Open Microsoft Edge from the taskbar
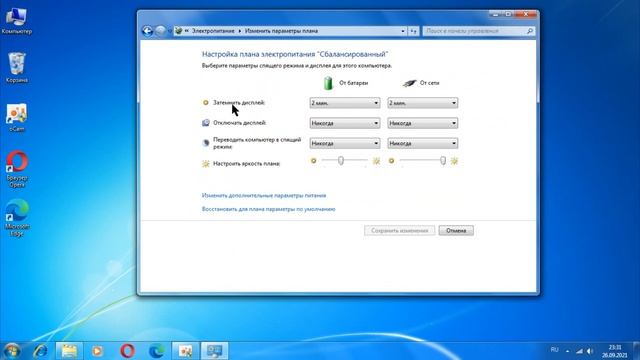The image size is (640, 360). (x=156, y=351)
